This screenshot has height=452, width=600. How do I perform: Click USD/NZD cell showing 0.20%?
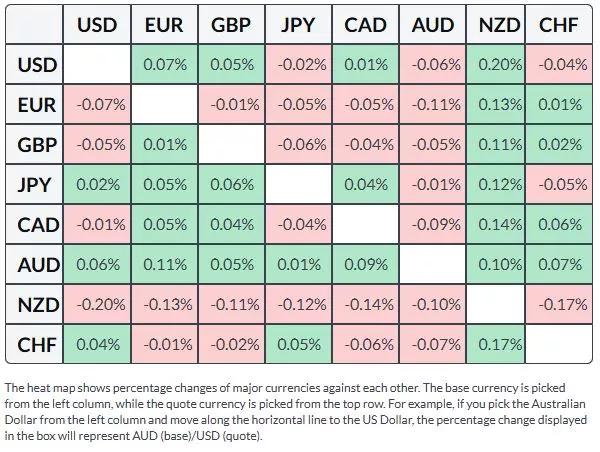493,66
